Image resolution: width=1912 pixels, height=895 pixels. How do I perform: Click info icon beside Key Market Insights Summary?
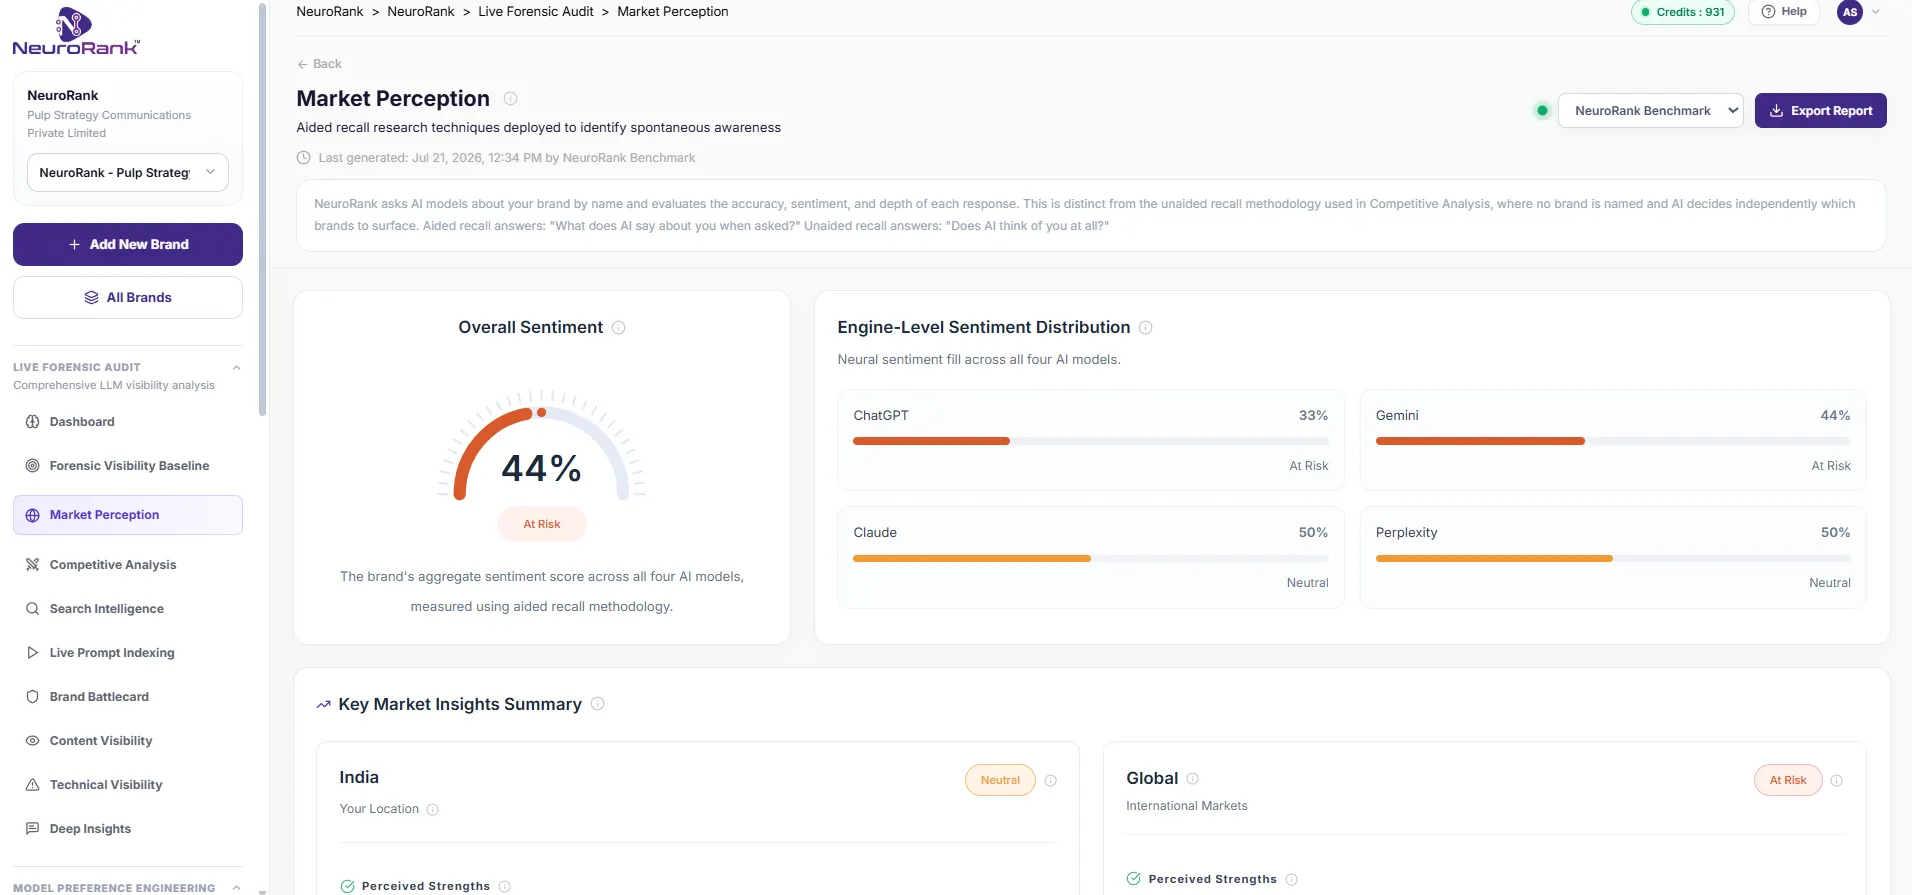pyautogui.click(x=597, y=704)
